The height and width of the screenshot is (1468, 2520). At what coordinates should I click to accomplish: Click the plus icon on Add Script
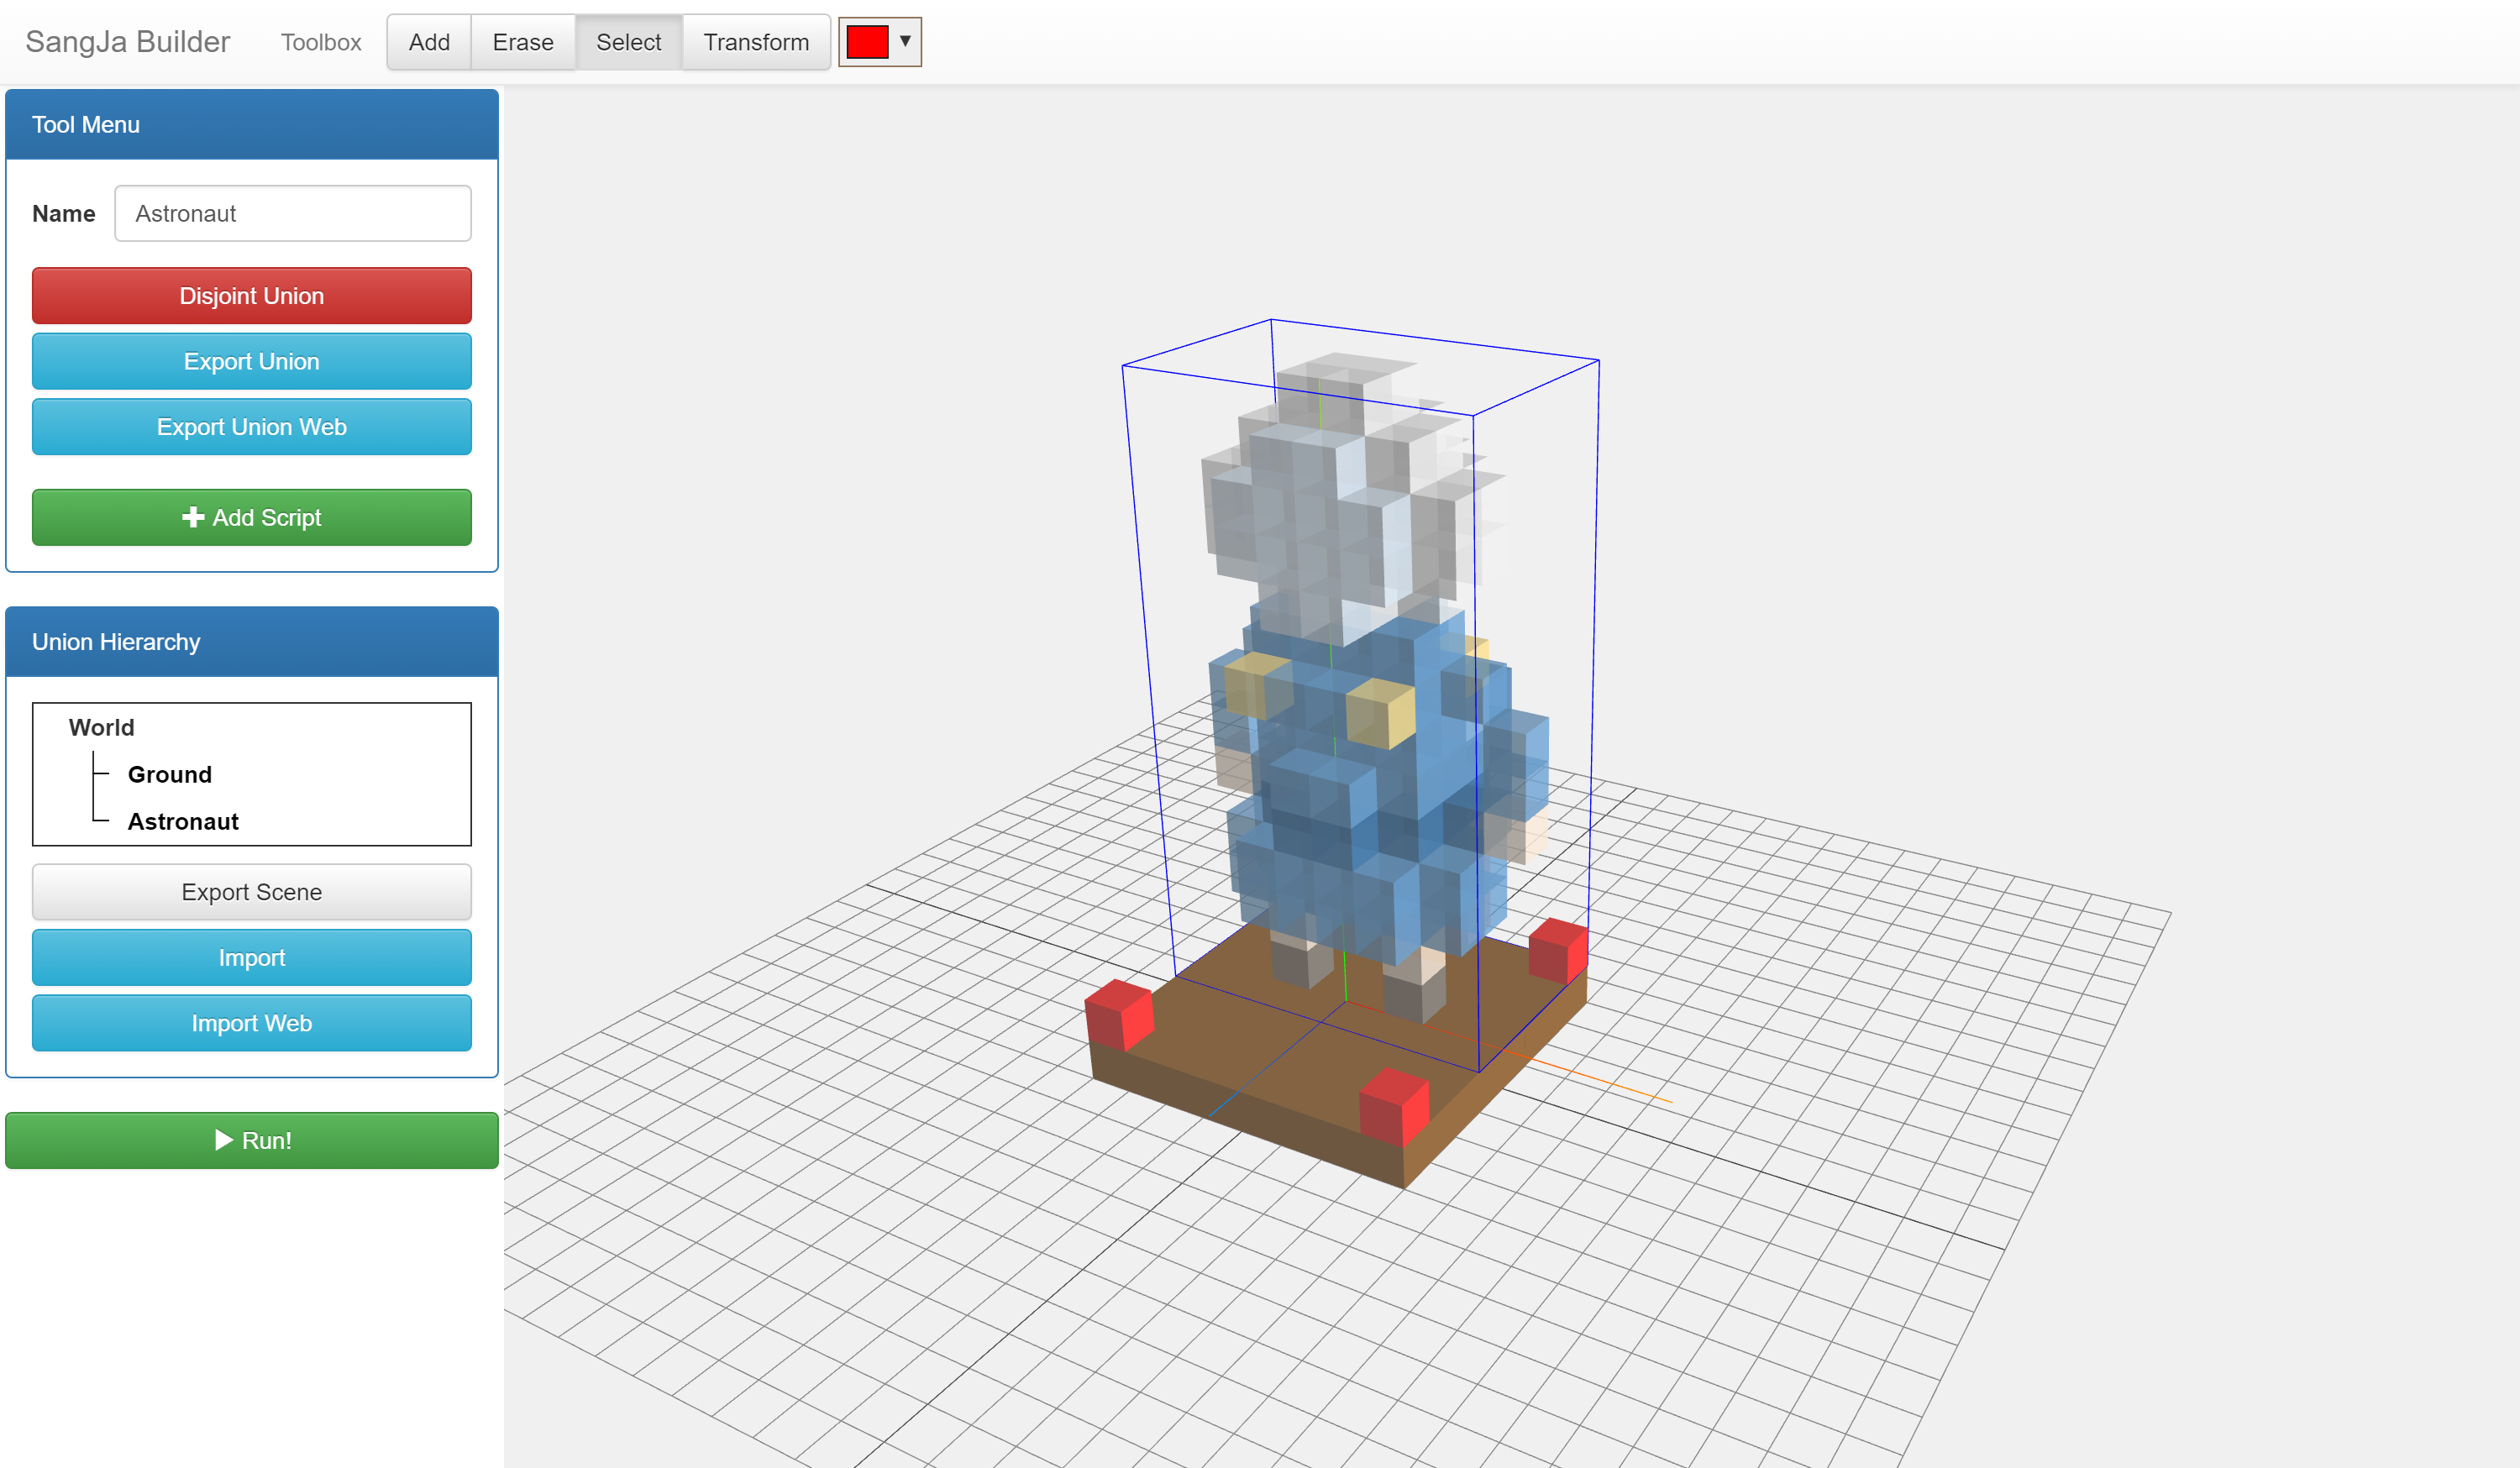coord(193,517)
